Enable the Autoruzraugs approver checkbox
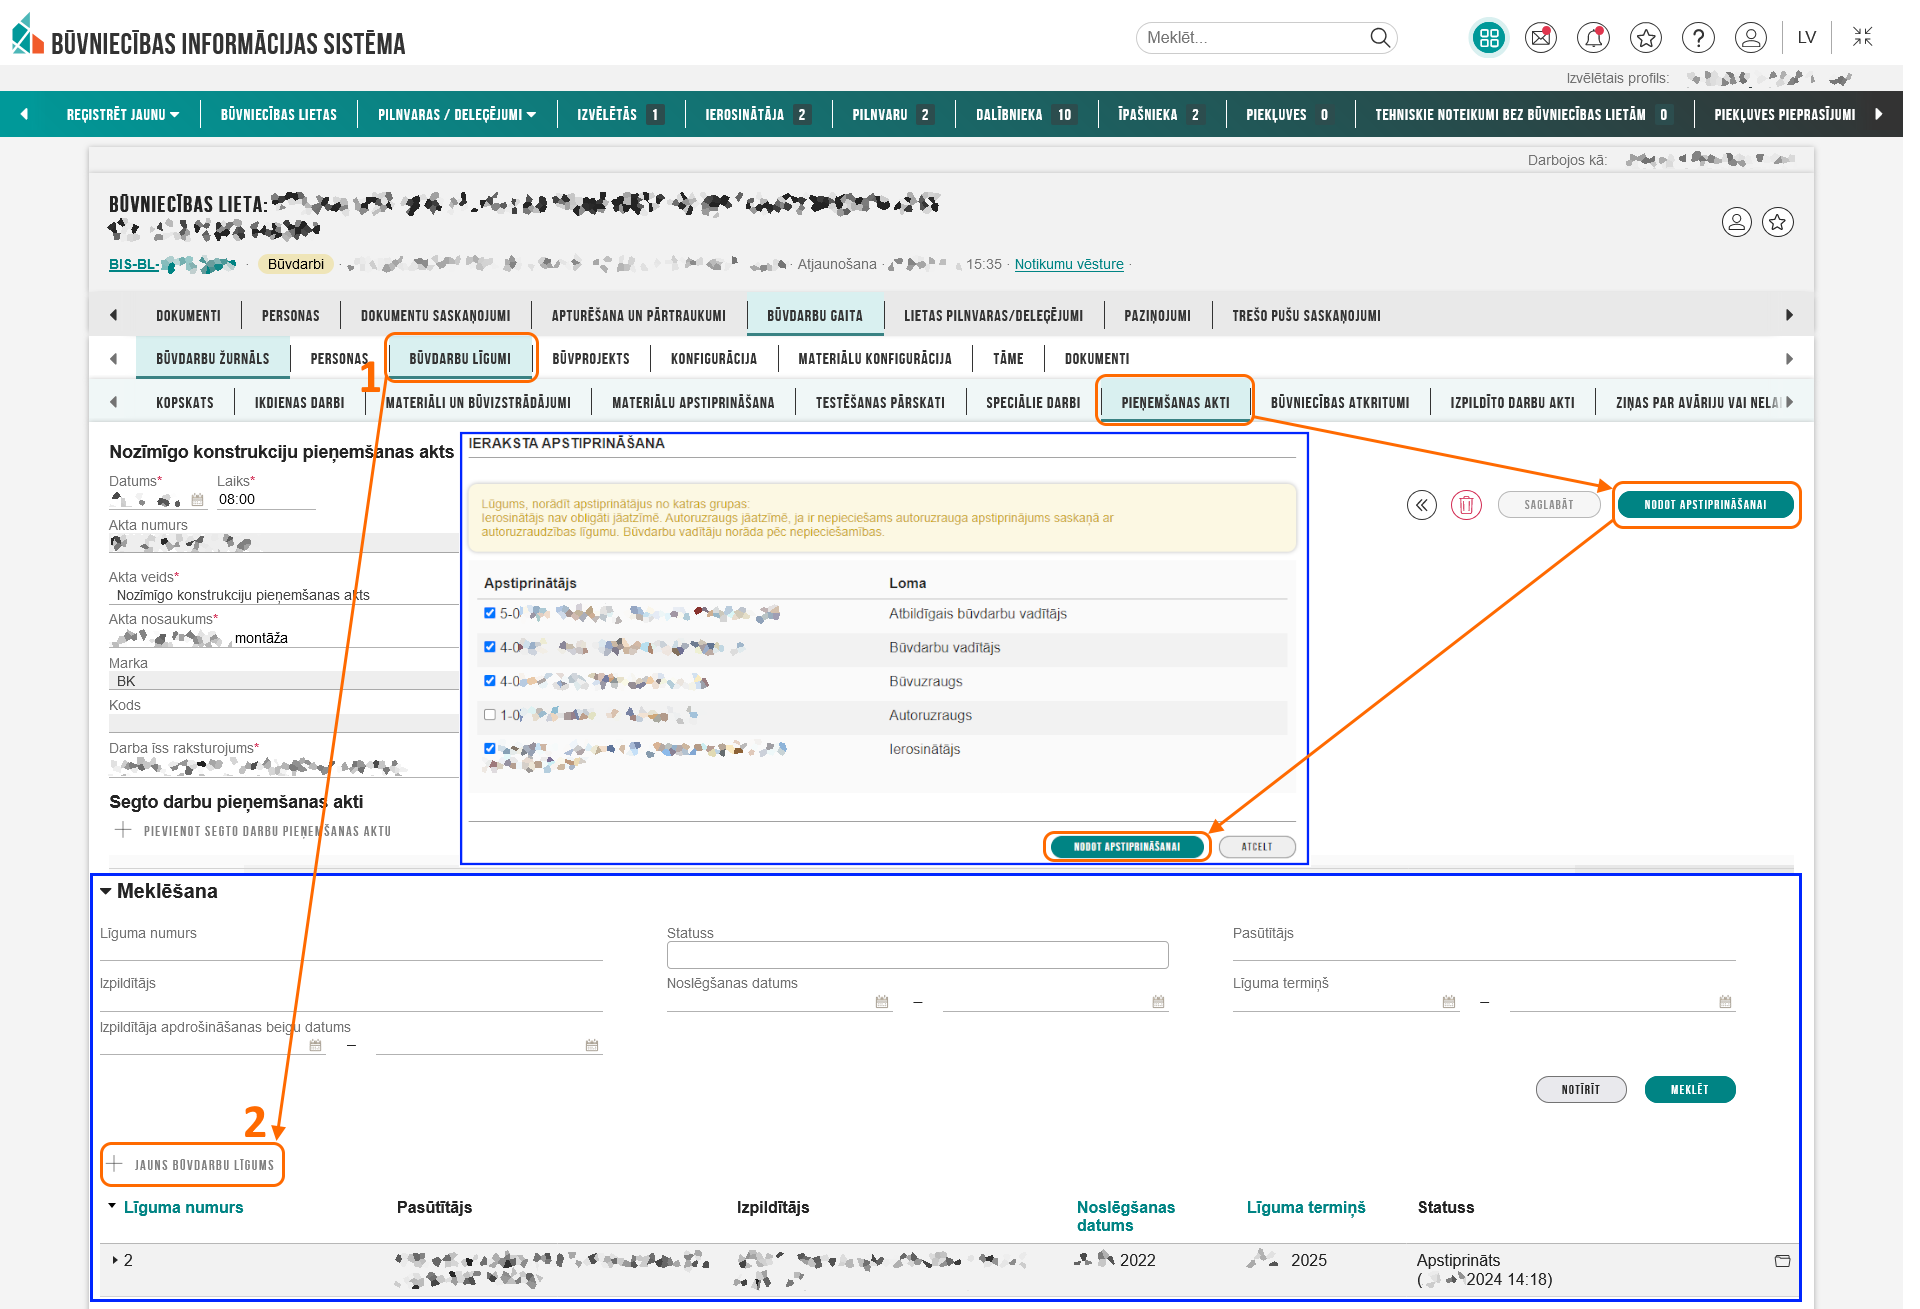Image resolution: width=1920 pixels, height=1309 pixels. (x=490, y=715)
